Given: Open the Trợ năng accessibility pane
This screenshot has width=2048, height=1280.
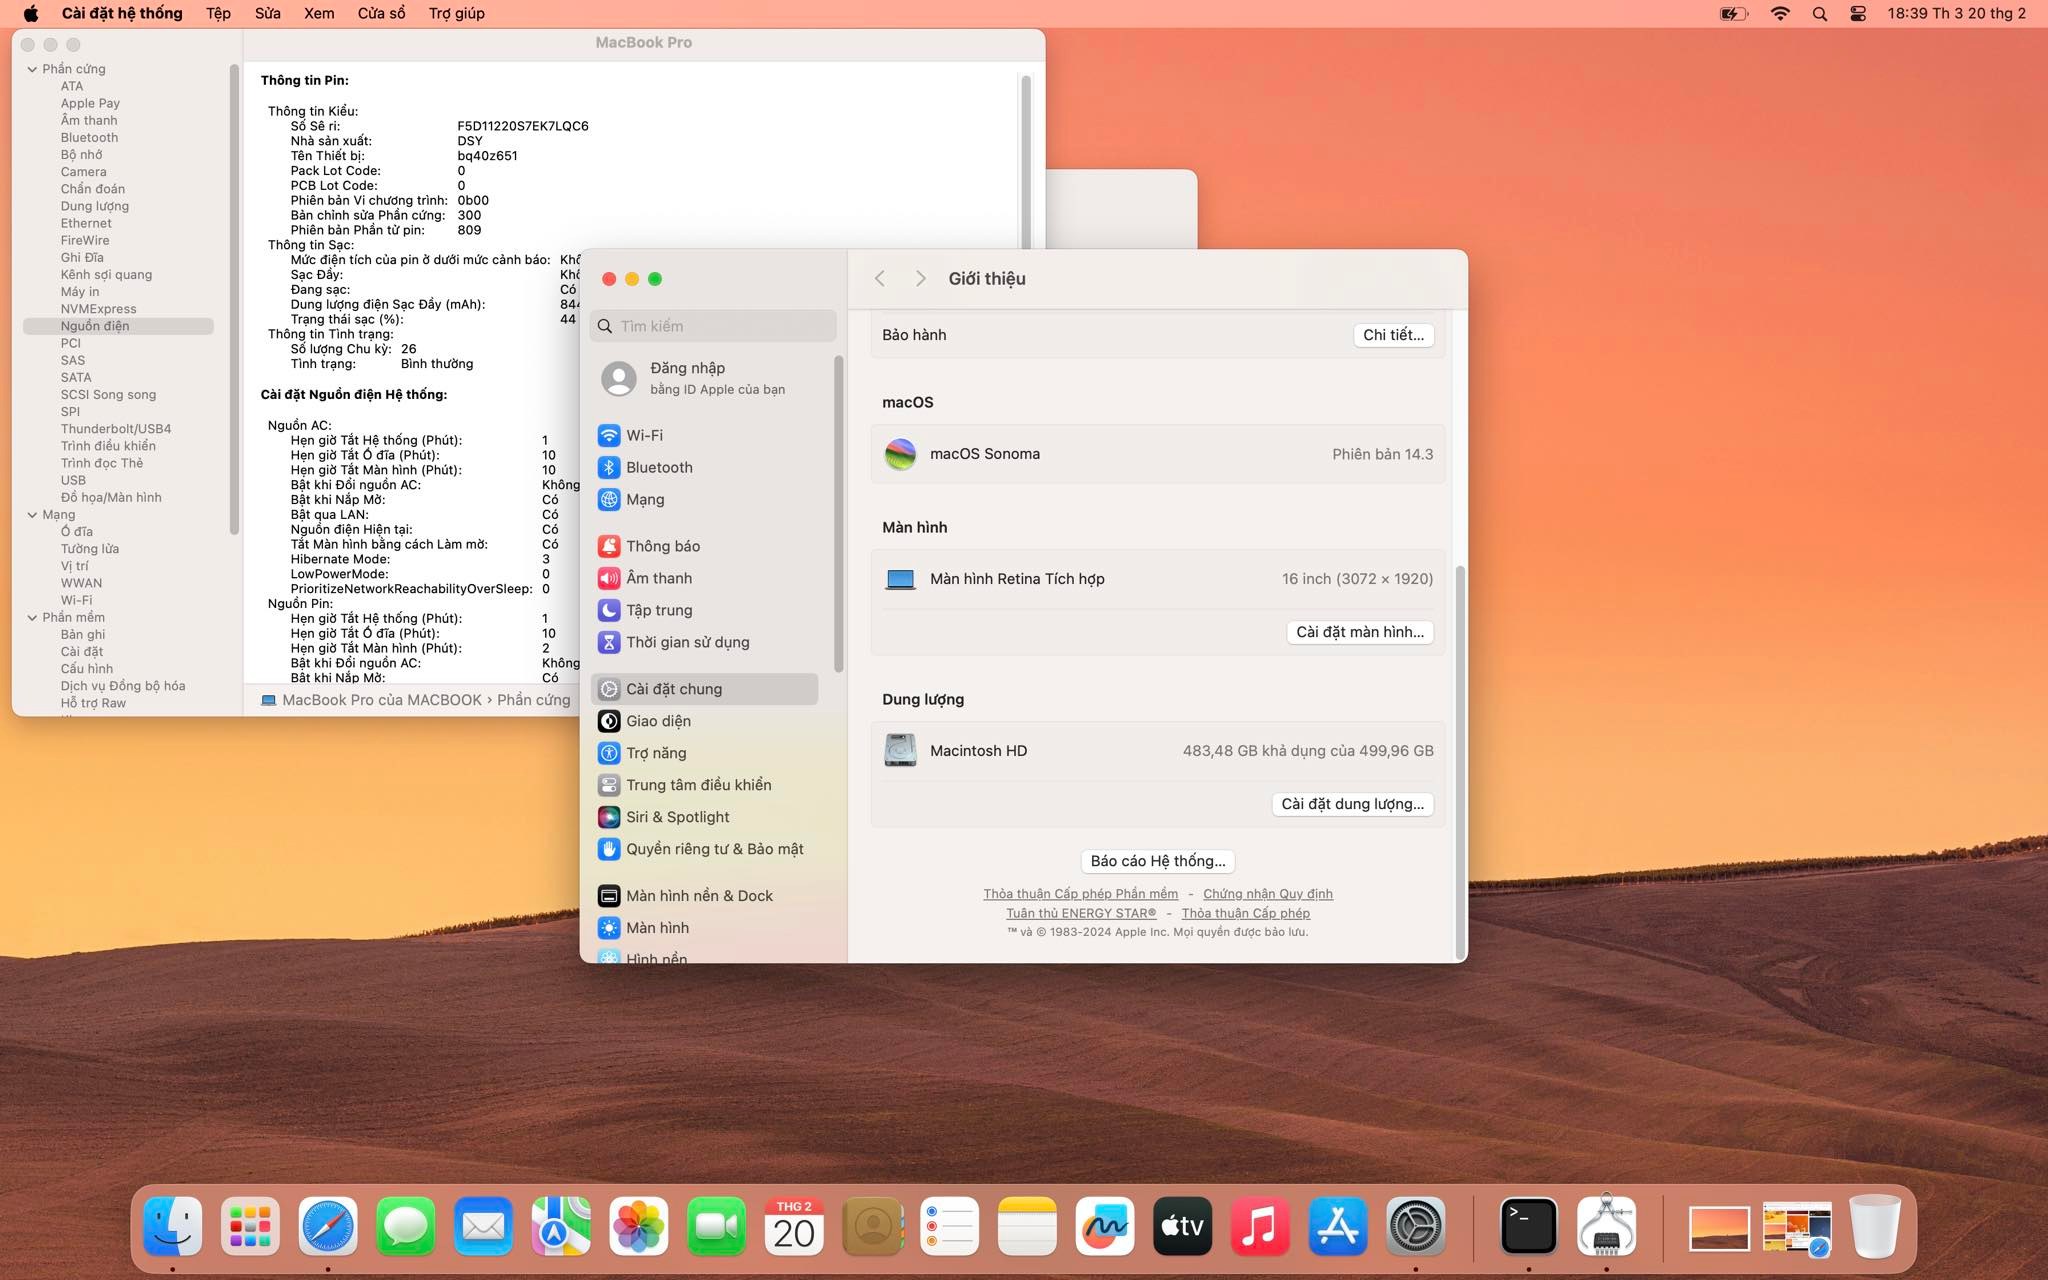Looking at the screenshot, I should coord(656,753).
